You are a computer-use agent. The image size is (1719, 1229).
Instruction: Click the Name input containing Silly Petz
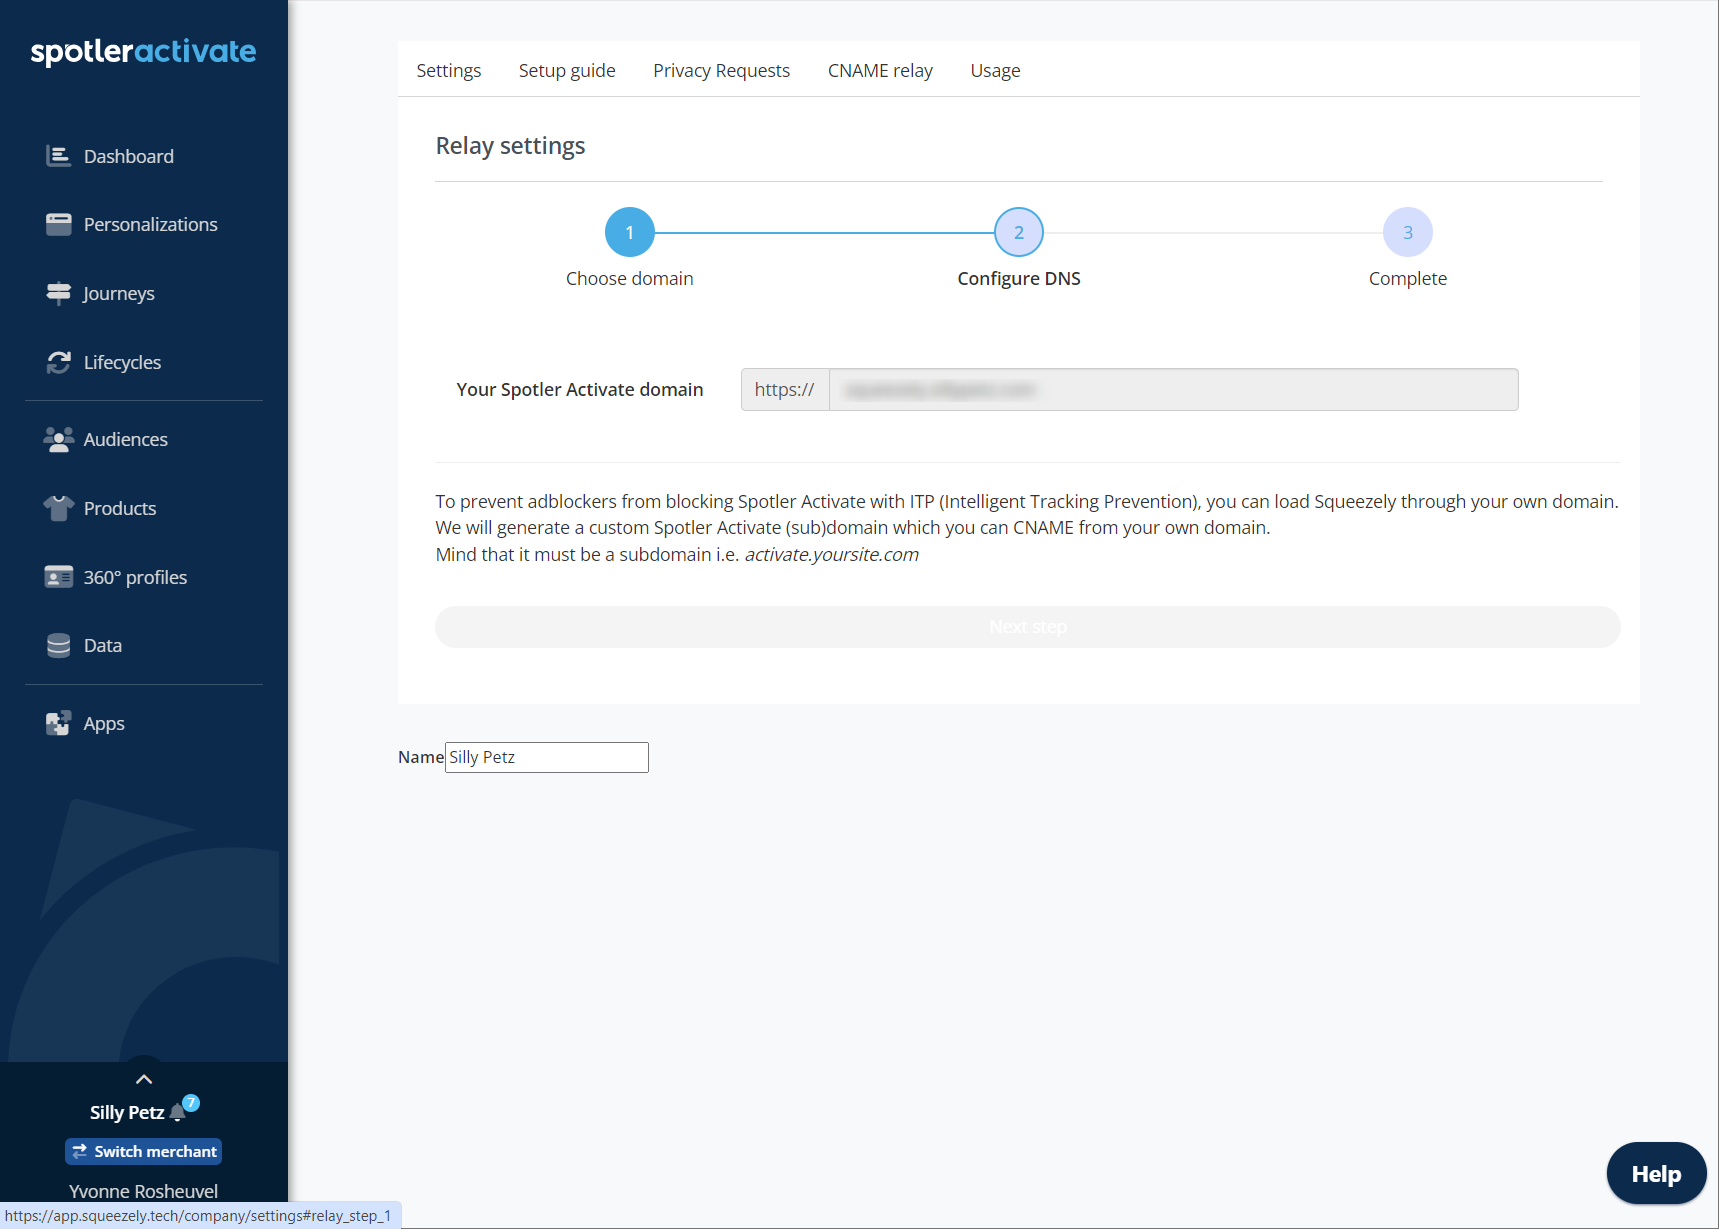tap(547, 757)
